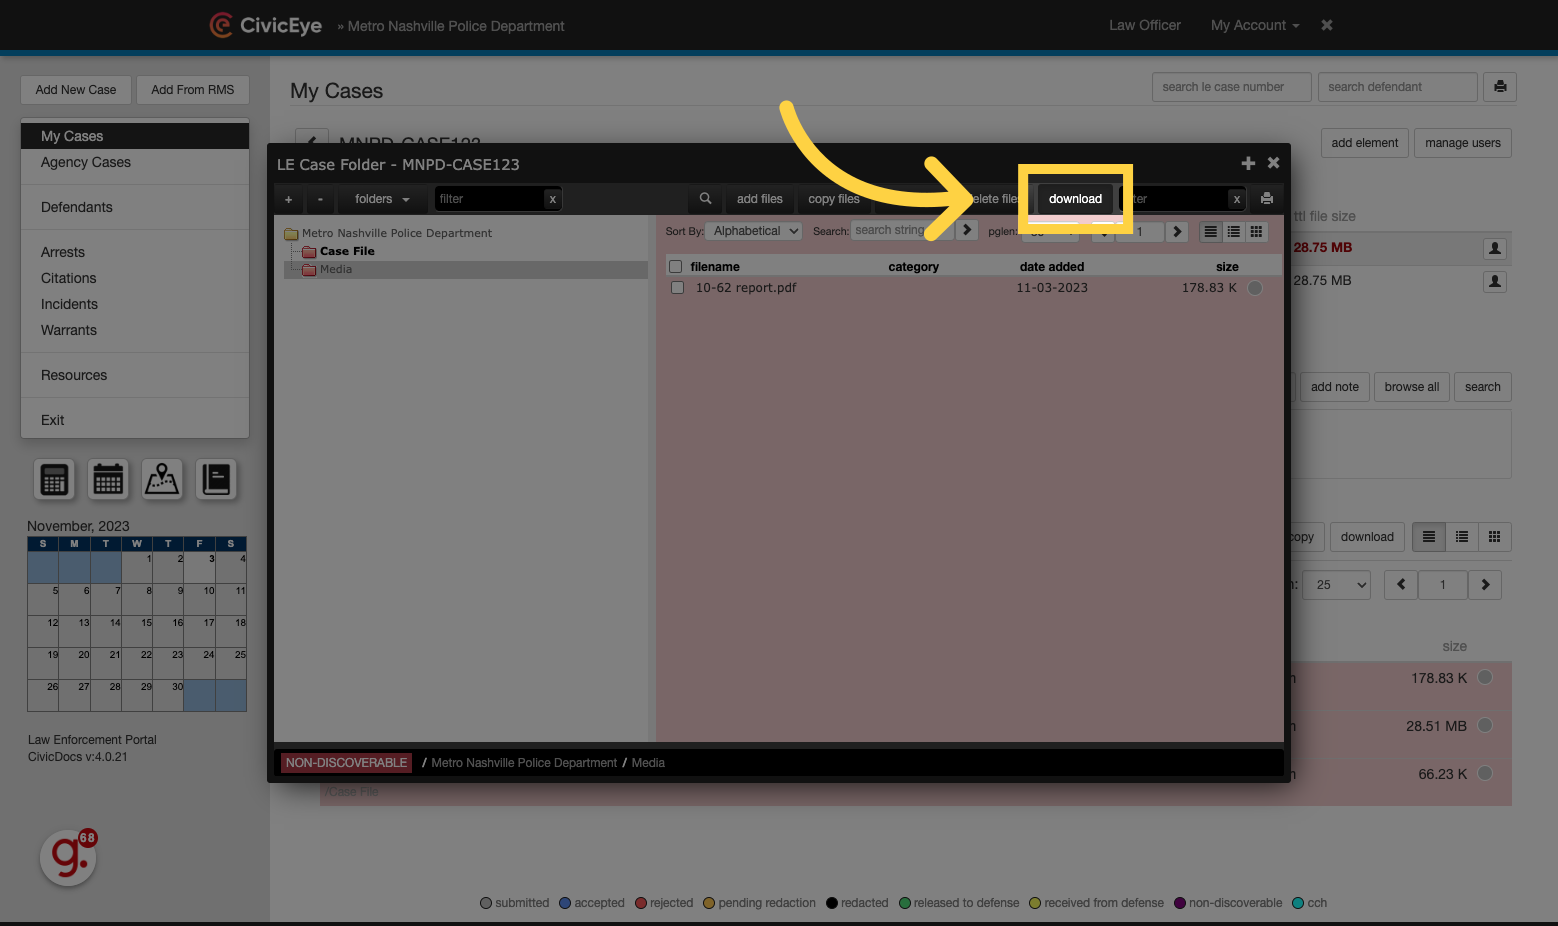The width and height of the screenshot is (1558, 926).
Task: Click the manage users button
Action: (1462, 143)
